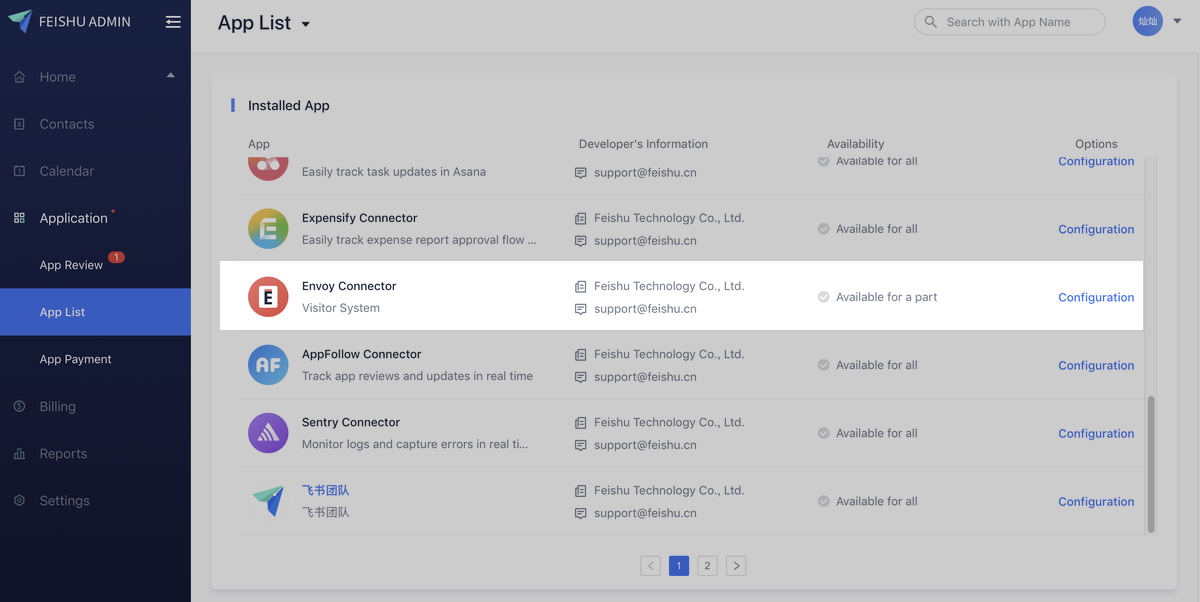Click the company icon in Expensify row
This screenshot has height=602, width=1200.
tap(580, 218)
